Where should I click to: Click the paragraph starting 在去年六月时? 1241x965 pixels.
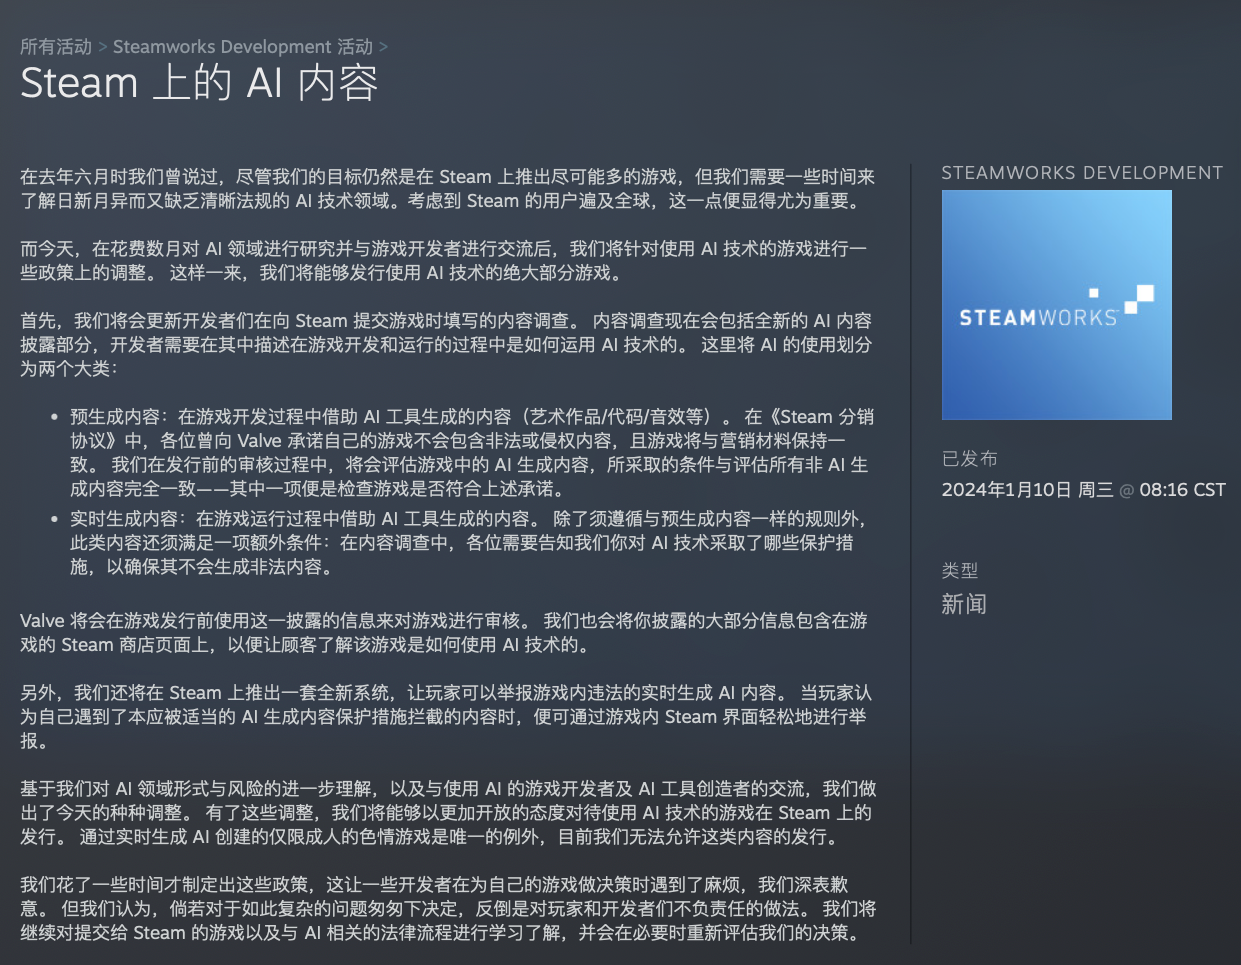[448, 189]
